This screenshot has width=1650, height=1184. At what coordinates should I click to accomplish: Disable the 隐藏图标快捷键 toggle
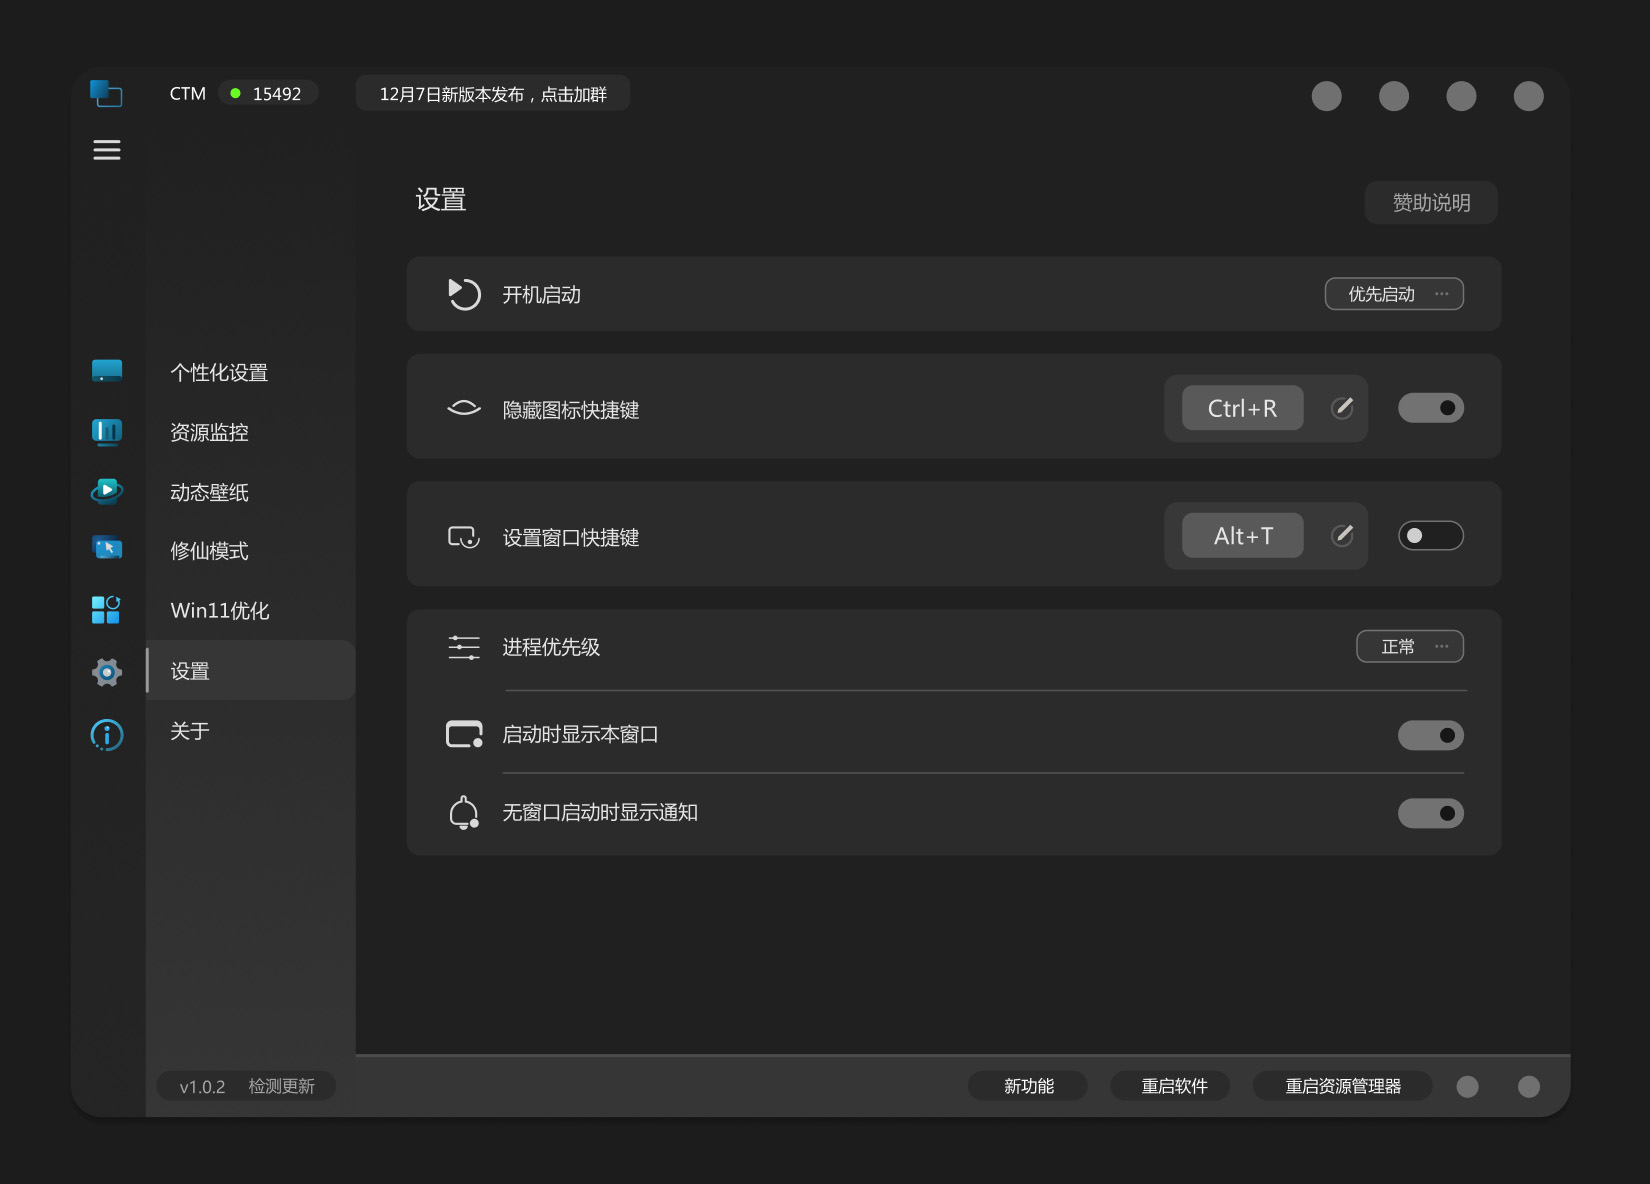tap(1430, 408)
